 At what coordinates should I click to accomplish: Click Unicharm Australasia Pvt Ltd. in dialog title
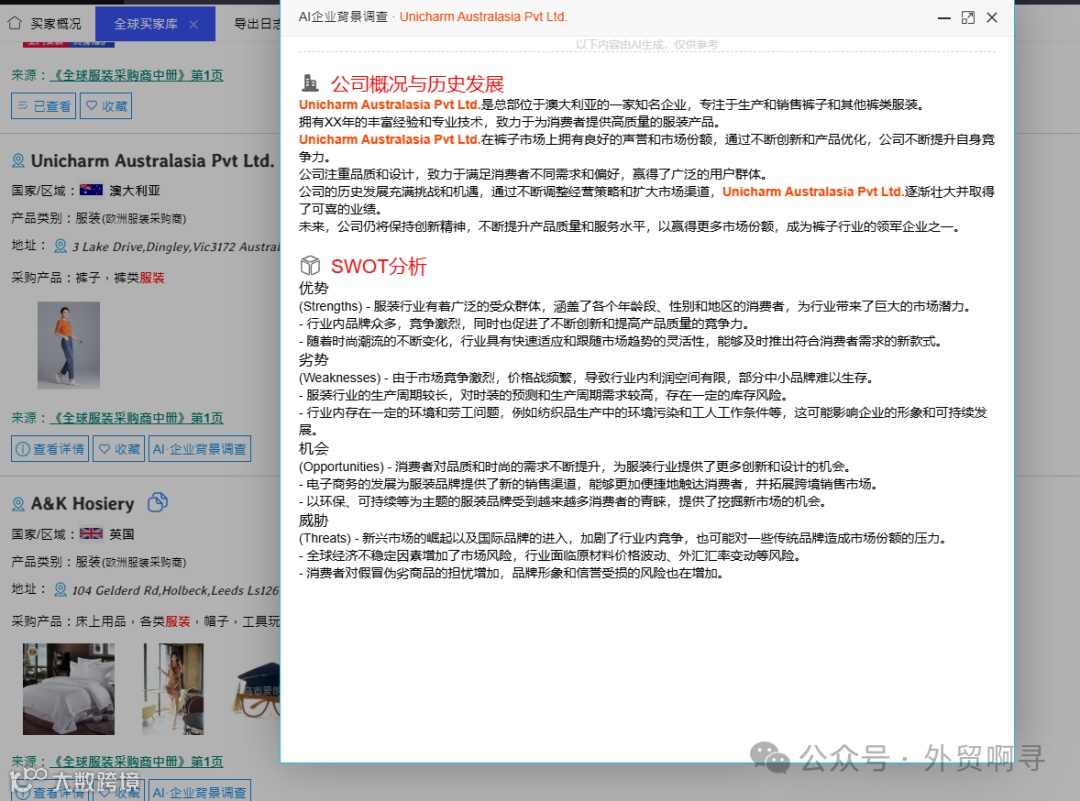pyautogui.click(x=483, y=17)
